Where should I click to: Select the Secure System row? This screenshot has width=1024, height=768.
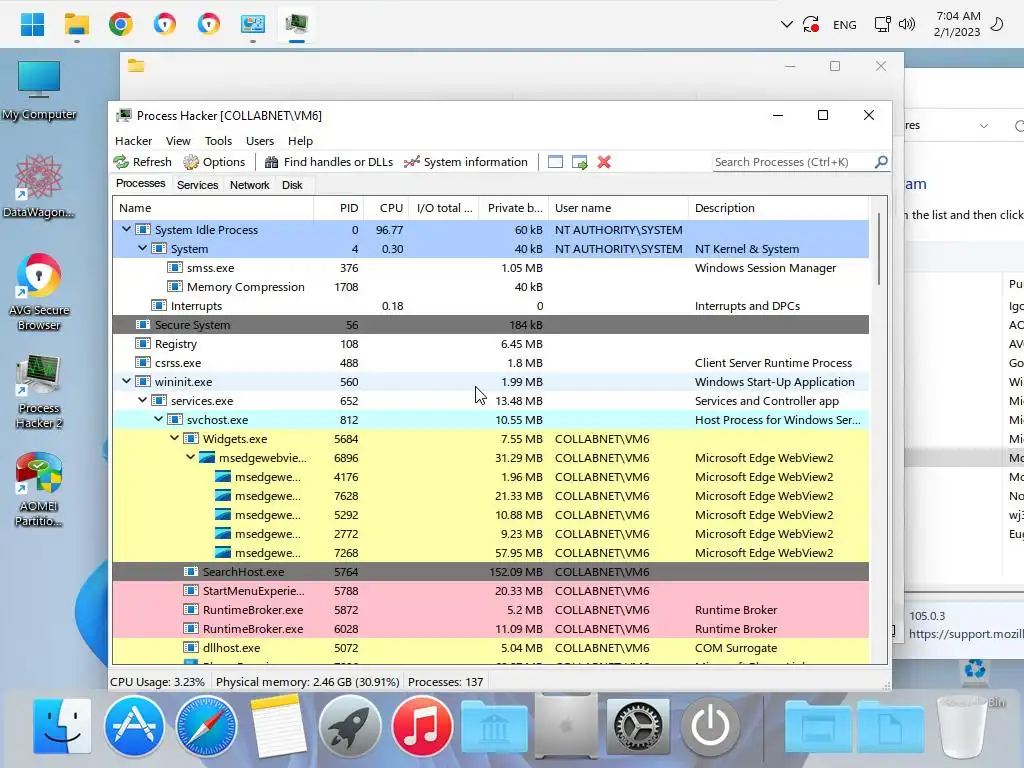tap(490, 325)
